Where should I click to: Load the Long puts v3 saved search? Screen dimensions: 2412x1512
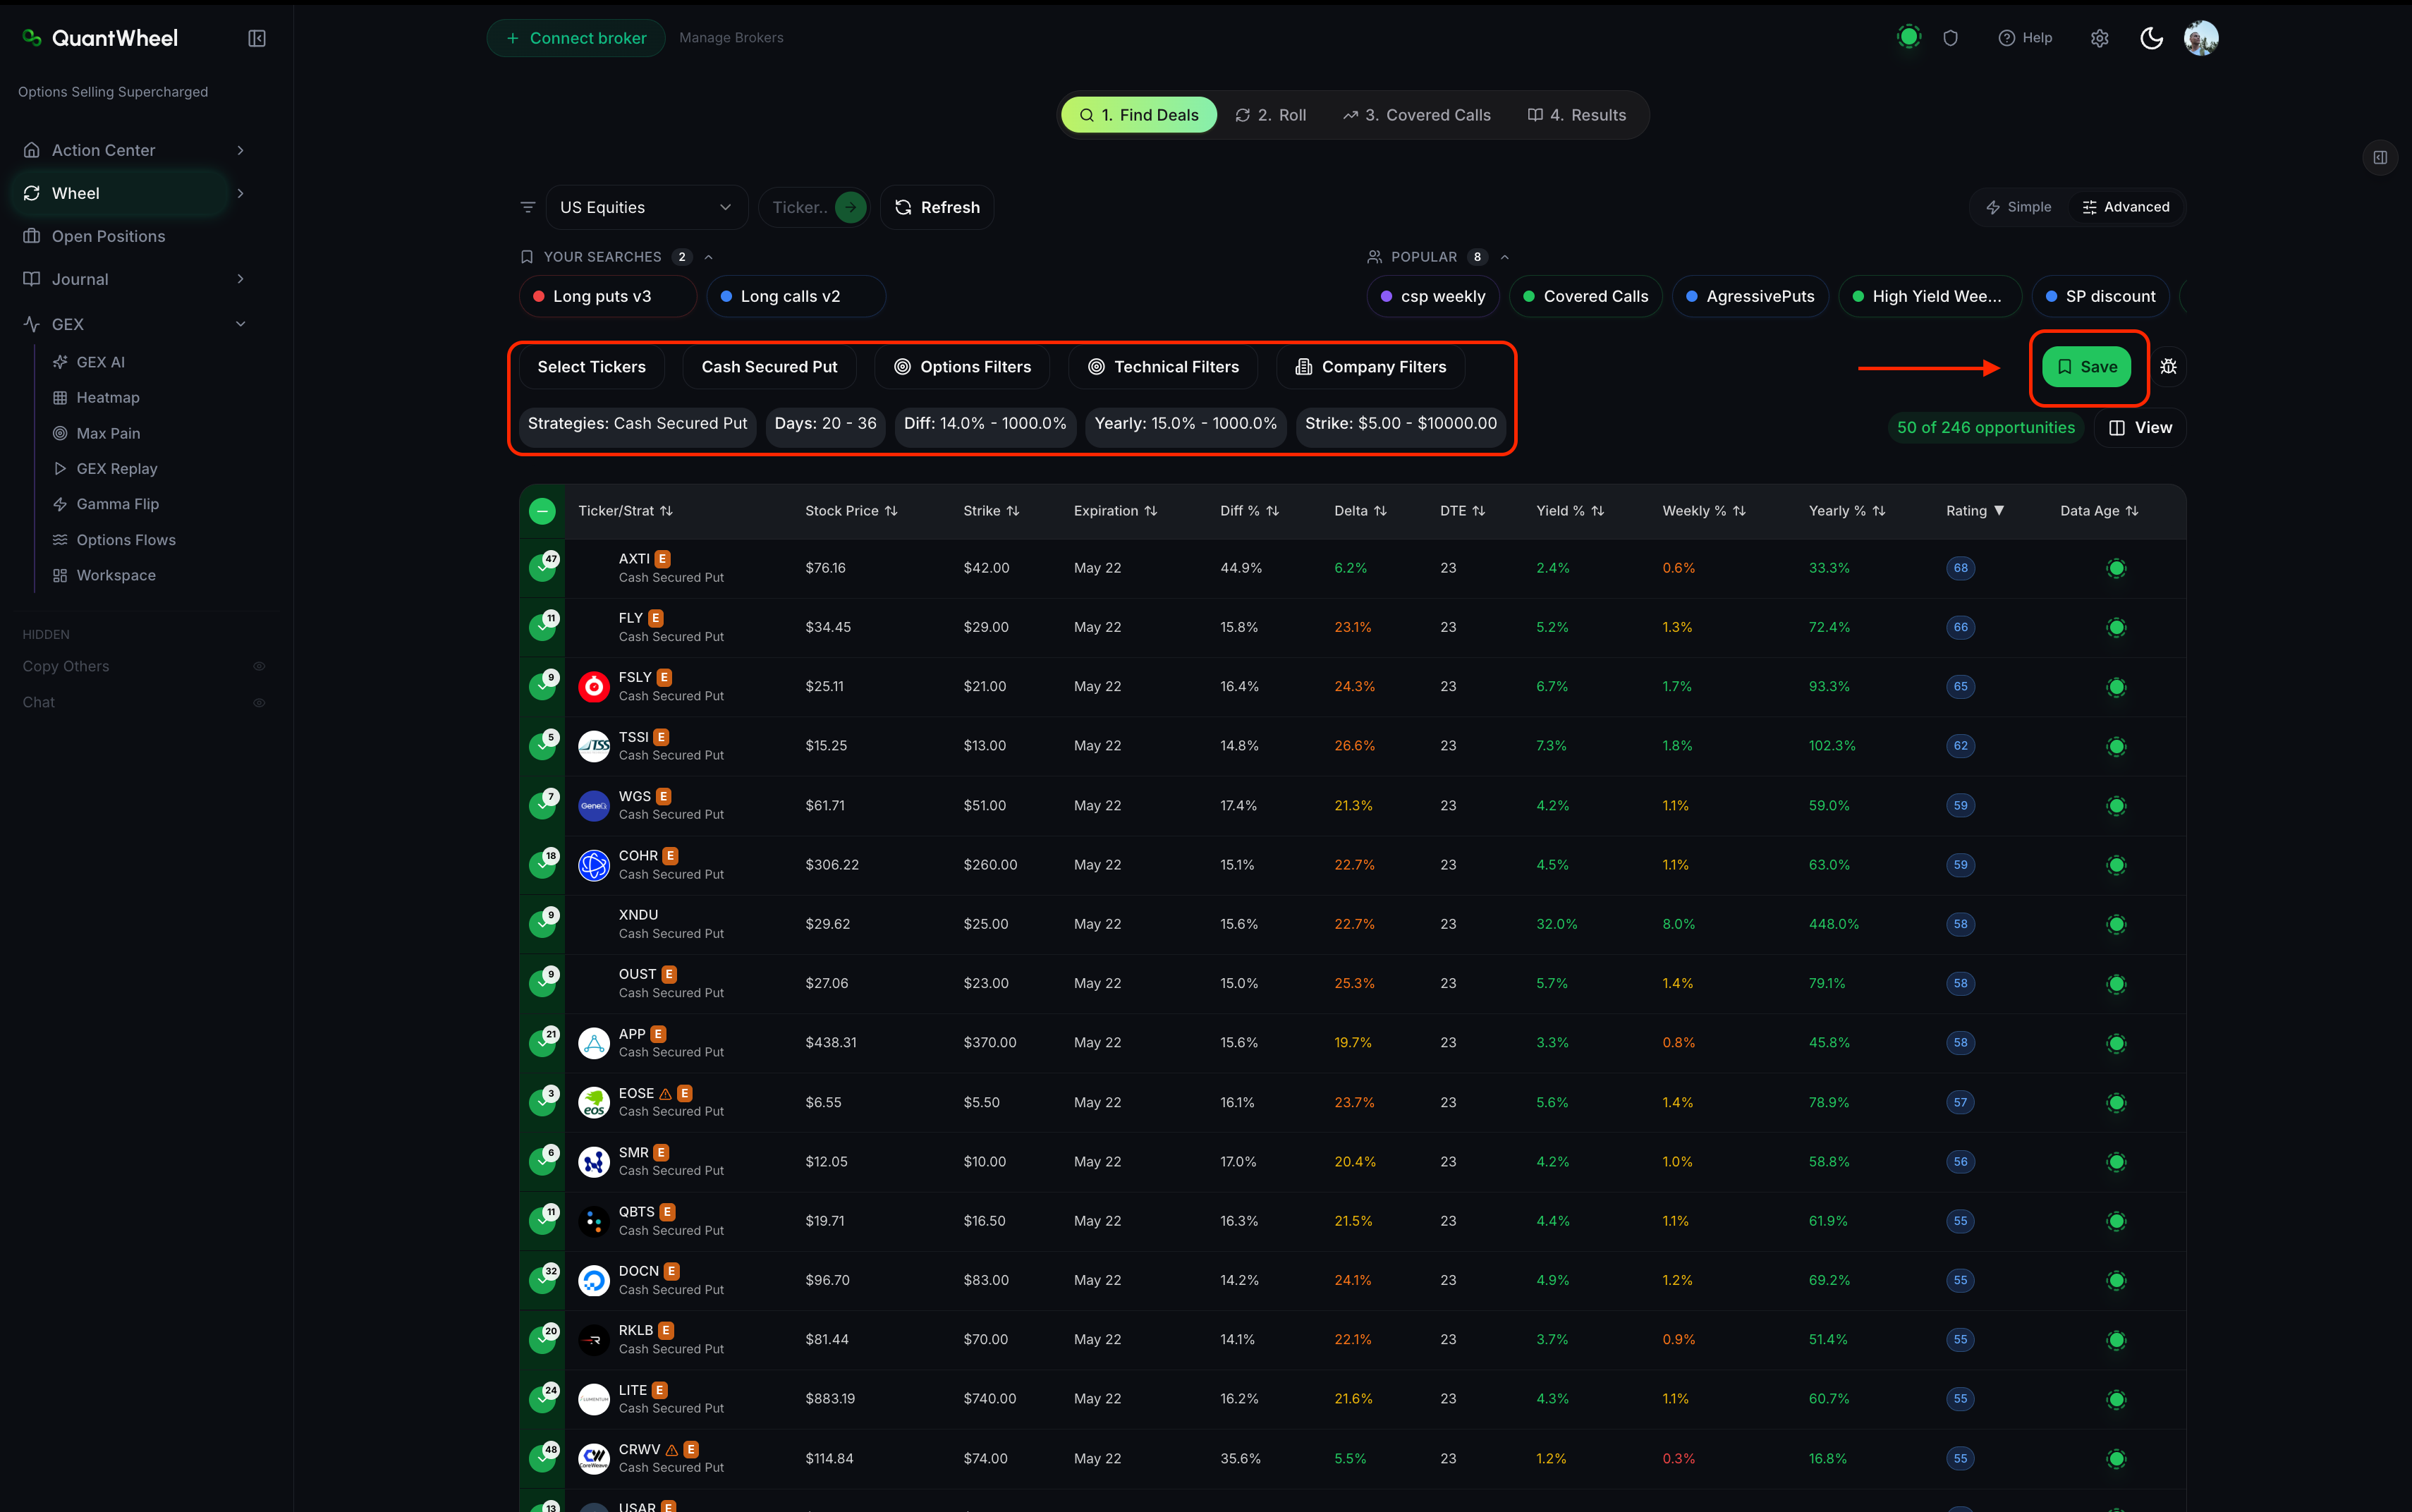[x=608, y=296]
